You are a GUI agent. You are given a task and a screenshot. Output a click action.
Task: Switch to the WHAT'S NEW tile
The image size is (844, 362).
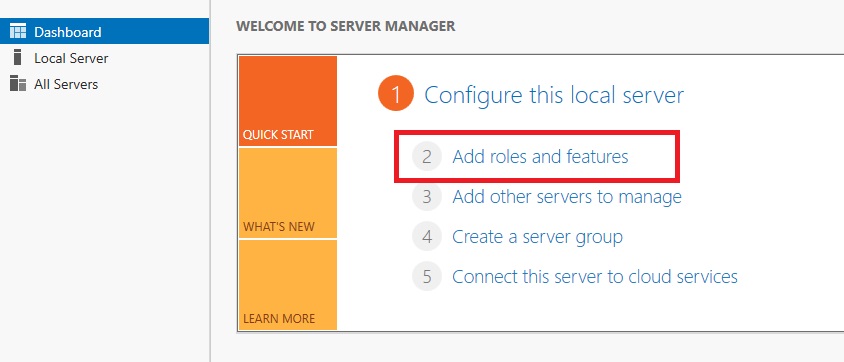(287, 193)
